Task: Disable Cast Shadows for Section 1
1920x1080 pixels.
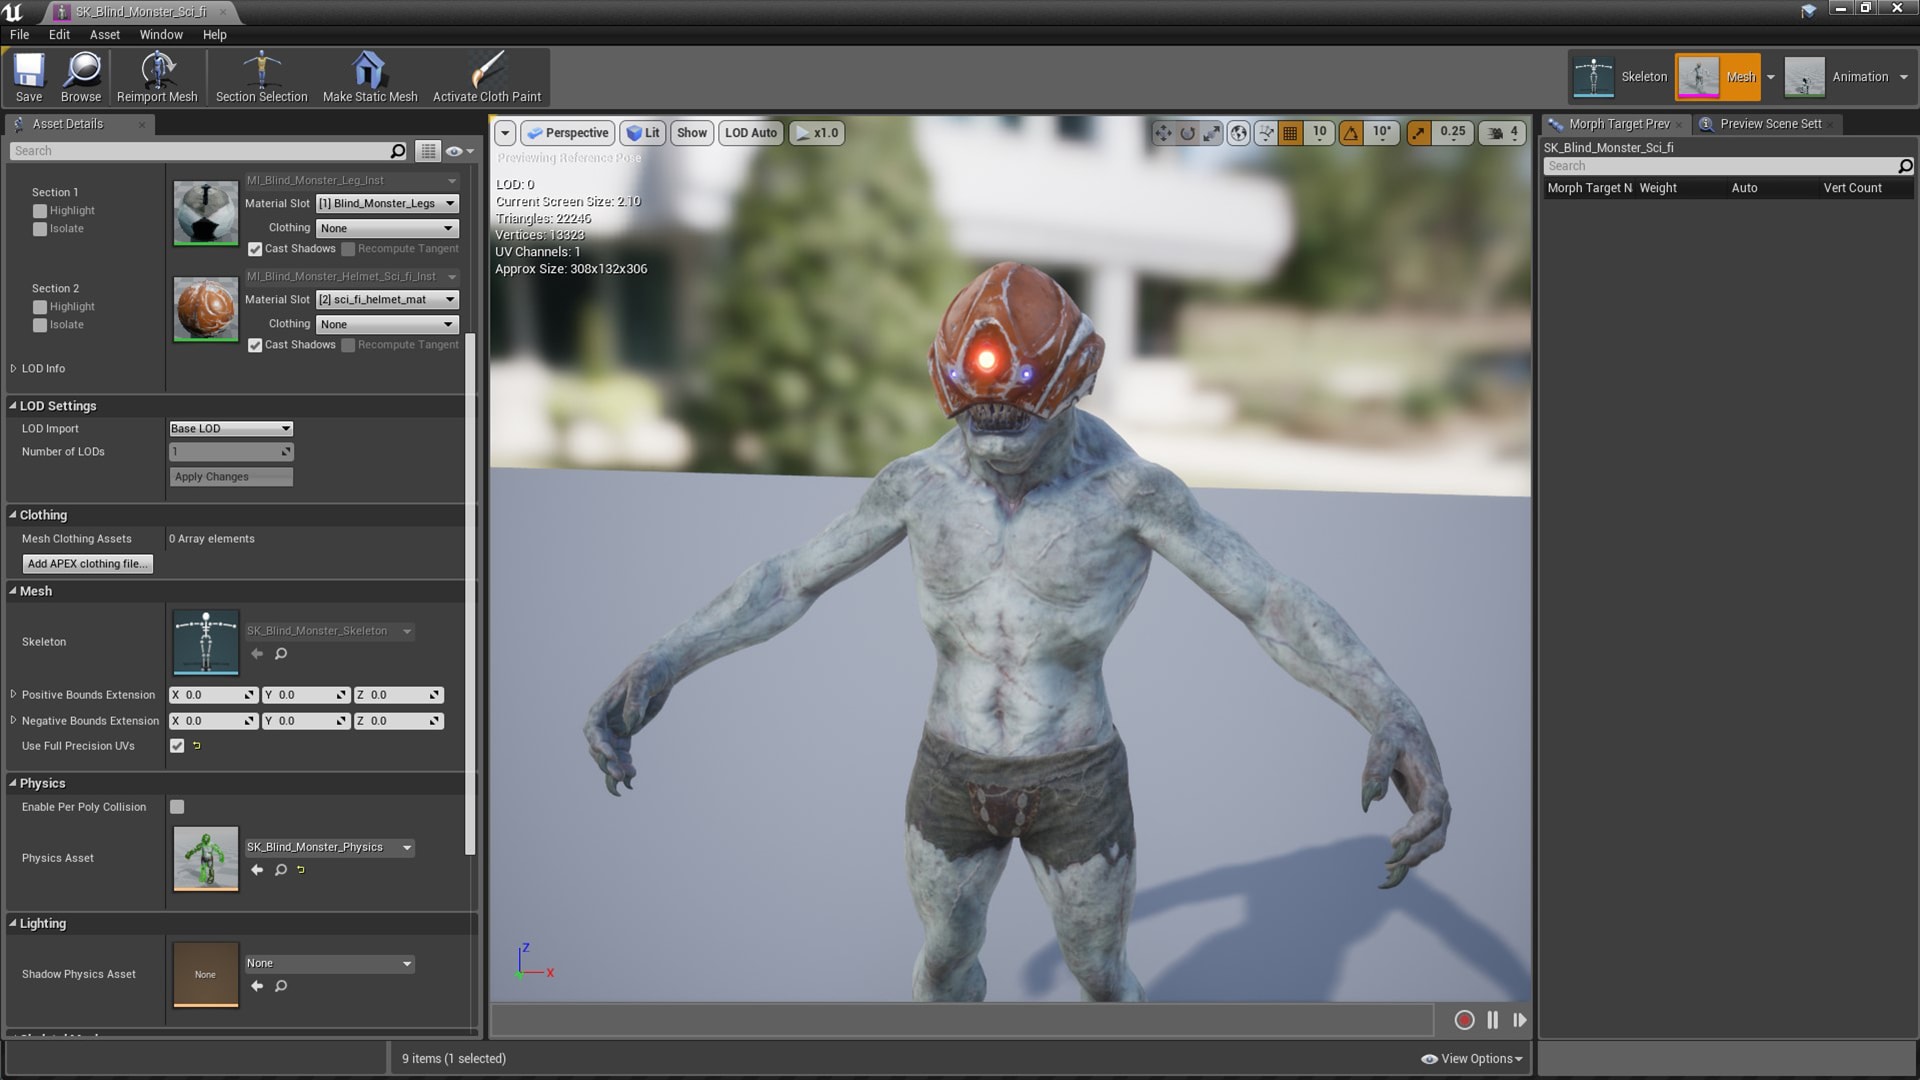Action: 255,249
